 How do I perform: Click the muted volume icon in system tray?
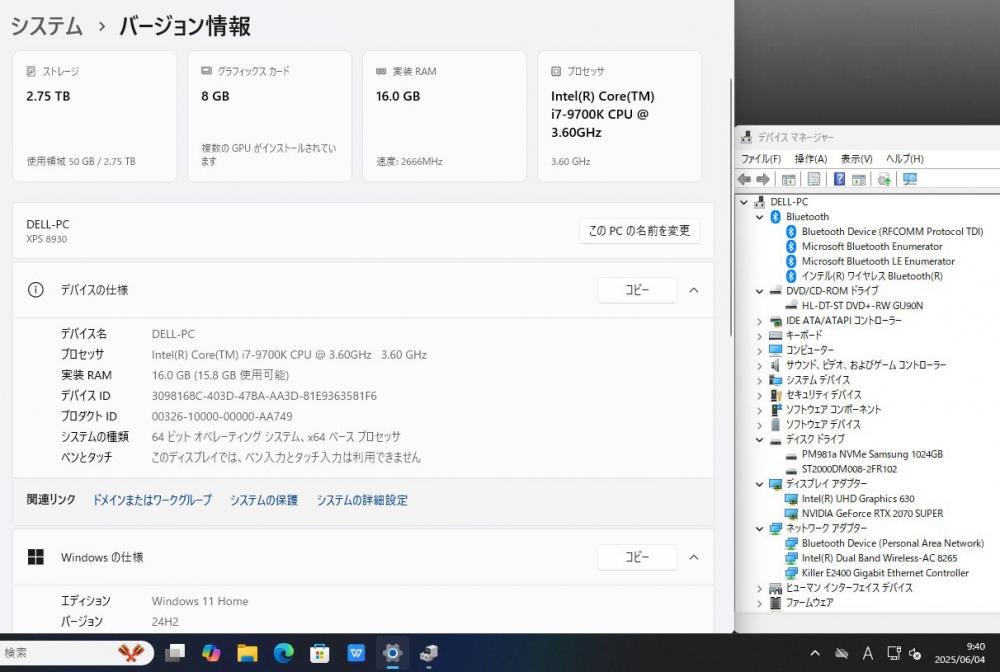click(x=915, y=654)
